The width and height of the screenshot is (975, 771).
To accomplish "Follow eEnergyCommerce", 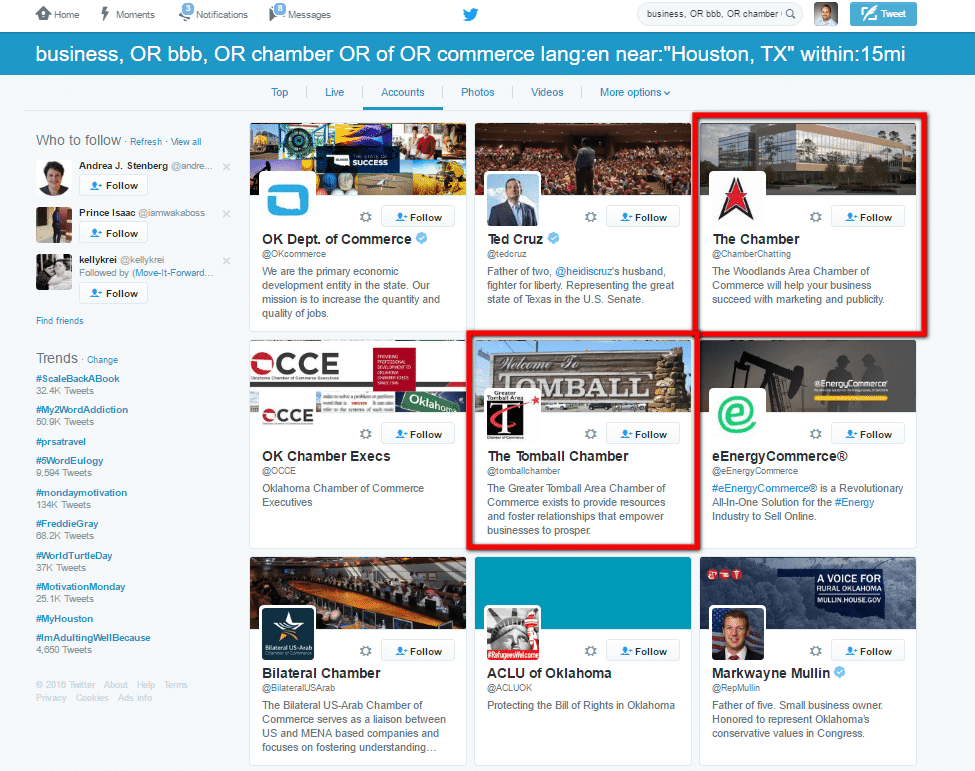I will point(868,434).
